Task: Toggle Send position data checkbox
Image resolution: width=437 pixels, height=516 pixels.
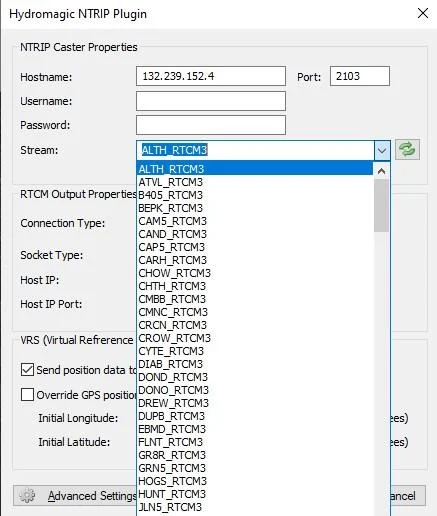Action: [27, 370]
